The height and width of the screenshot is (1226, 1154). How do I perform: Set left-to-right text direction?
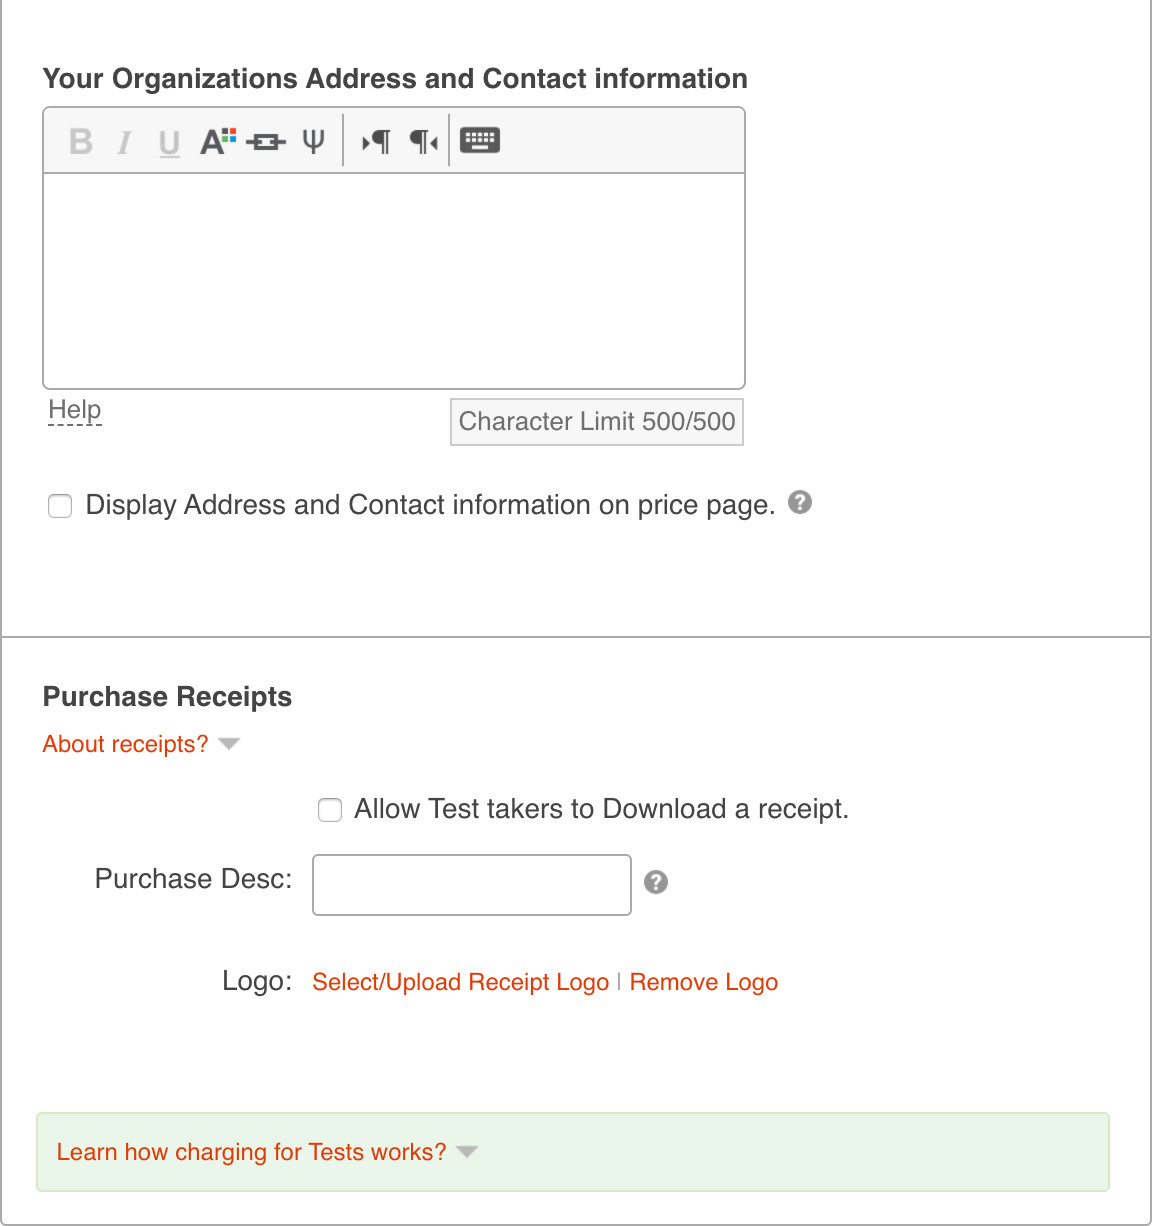pos(376,142)
